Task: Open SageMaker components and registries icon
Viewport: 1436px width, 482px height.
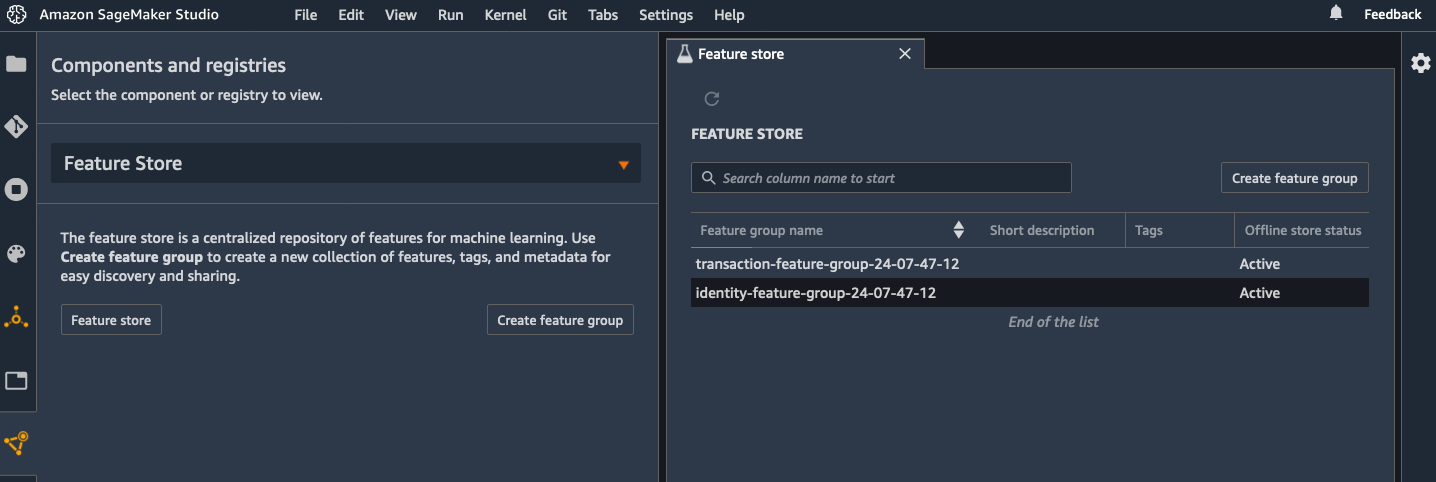Action: click(16, 318)
